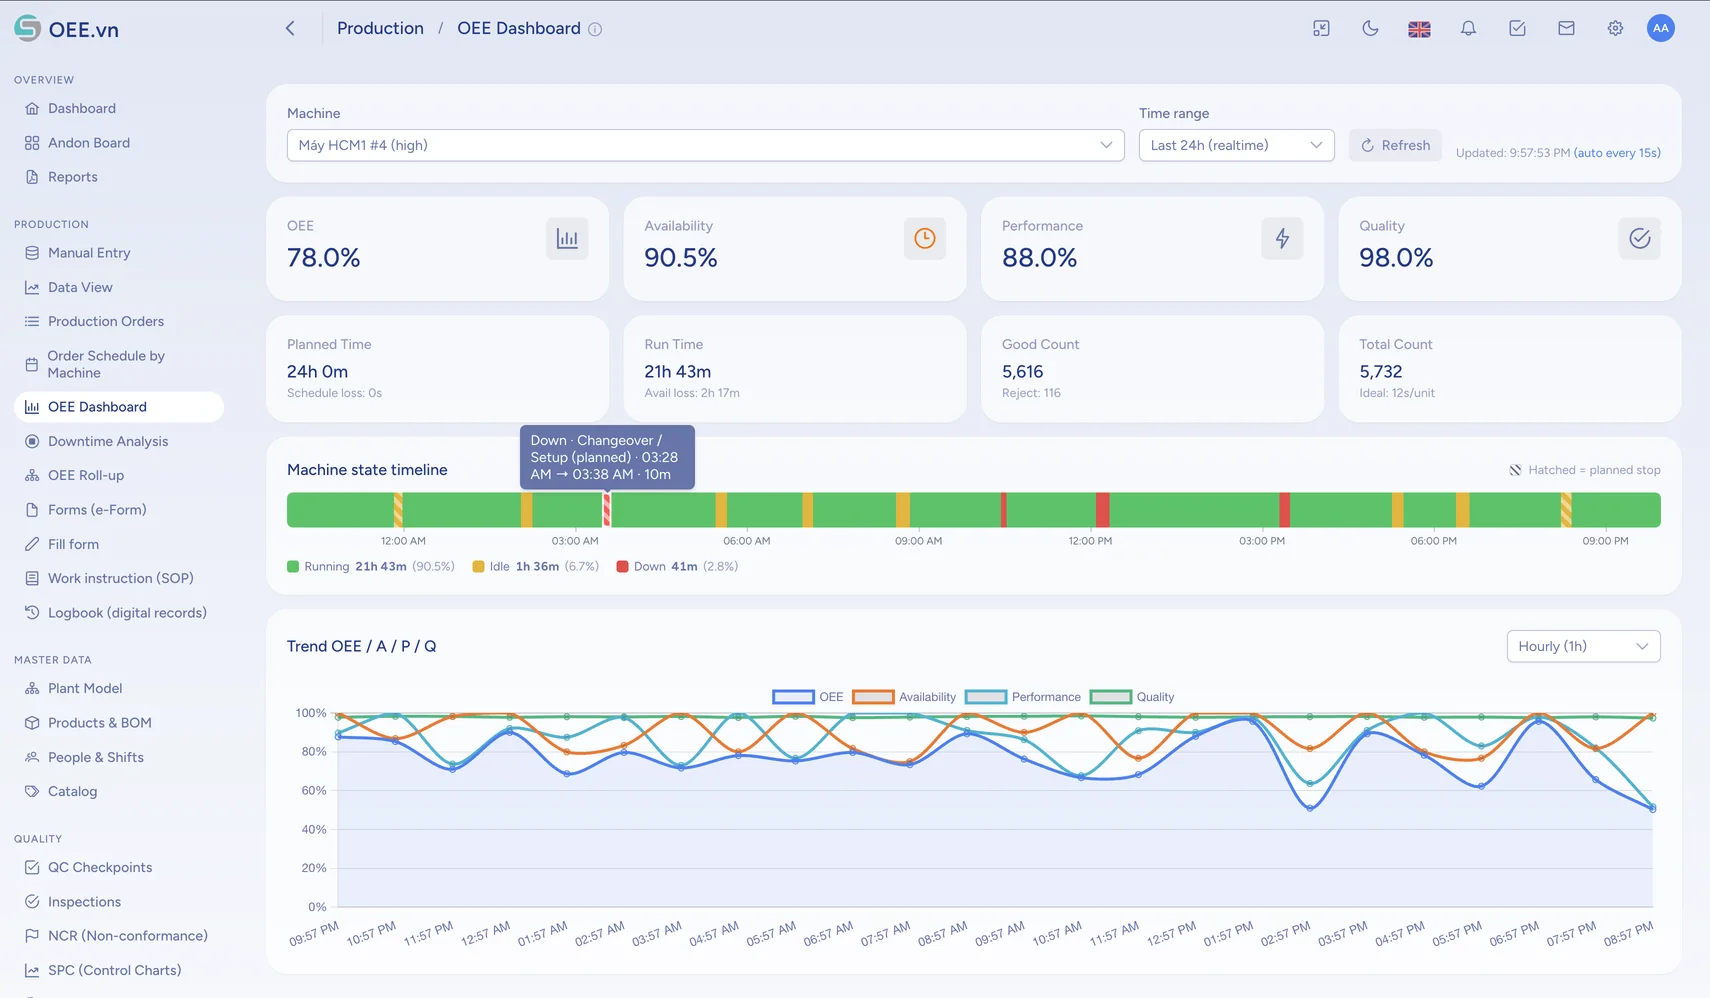Go to Reports page
The width and height of the screenshot is (1710, 998).
[119, 177]
